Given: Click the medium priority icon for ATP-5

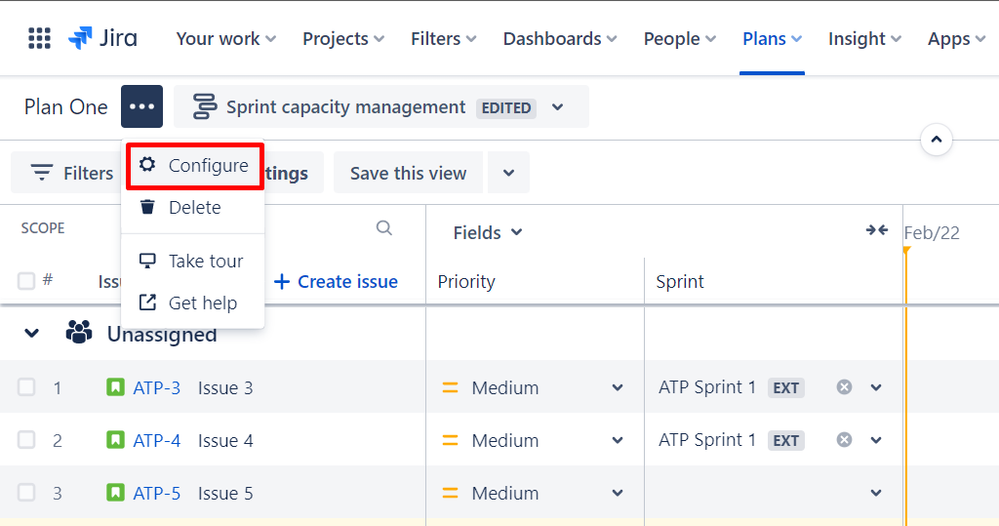Looking at the screenshot, I should 450,493.
